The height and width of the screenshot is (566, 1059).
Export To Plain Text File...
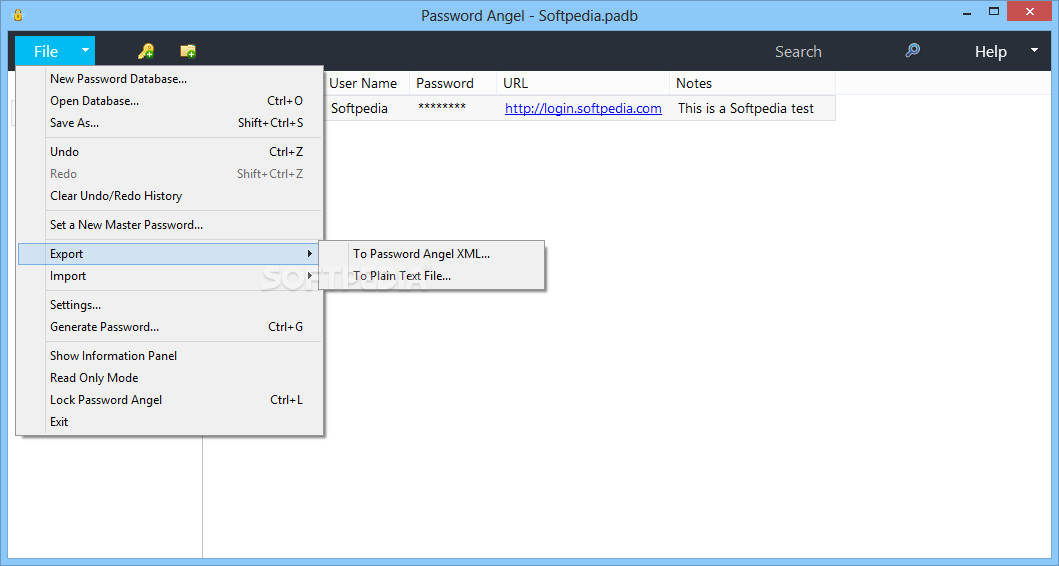pyautogui.click(x=432, y=276)
